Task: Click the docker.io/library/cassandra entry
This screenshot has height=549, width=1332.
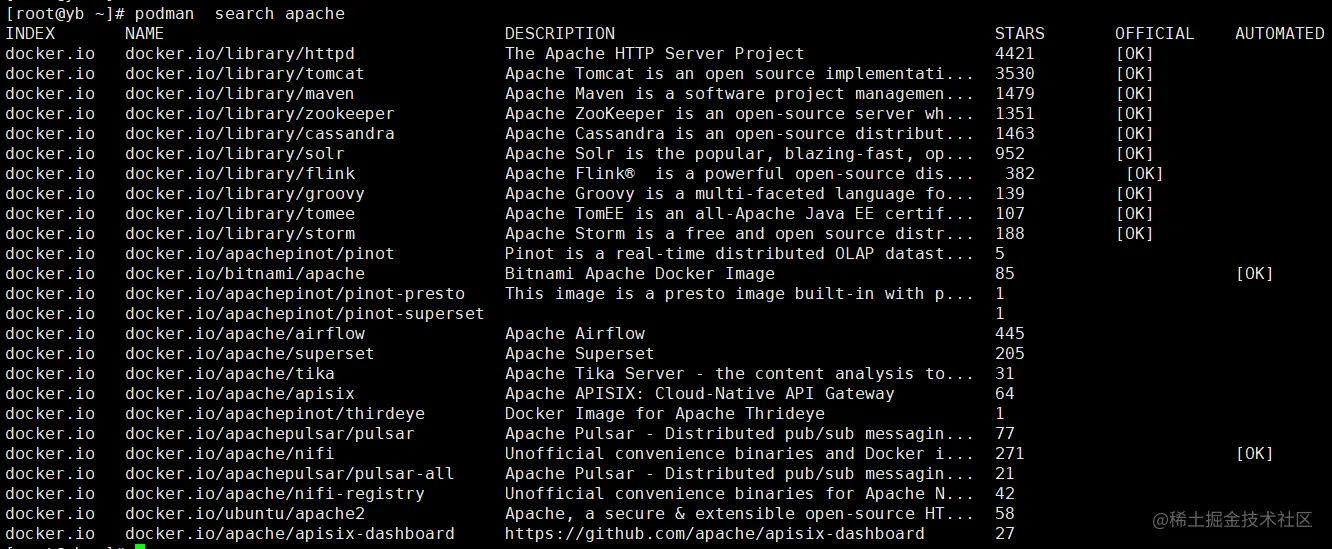Action: [259, 134]
